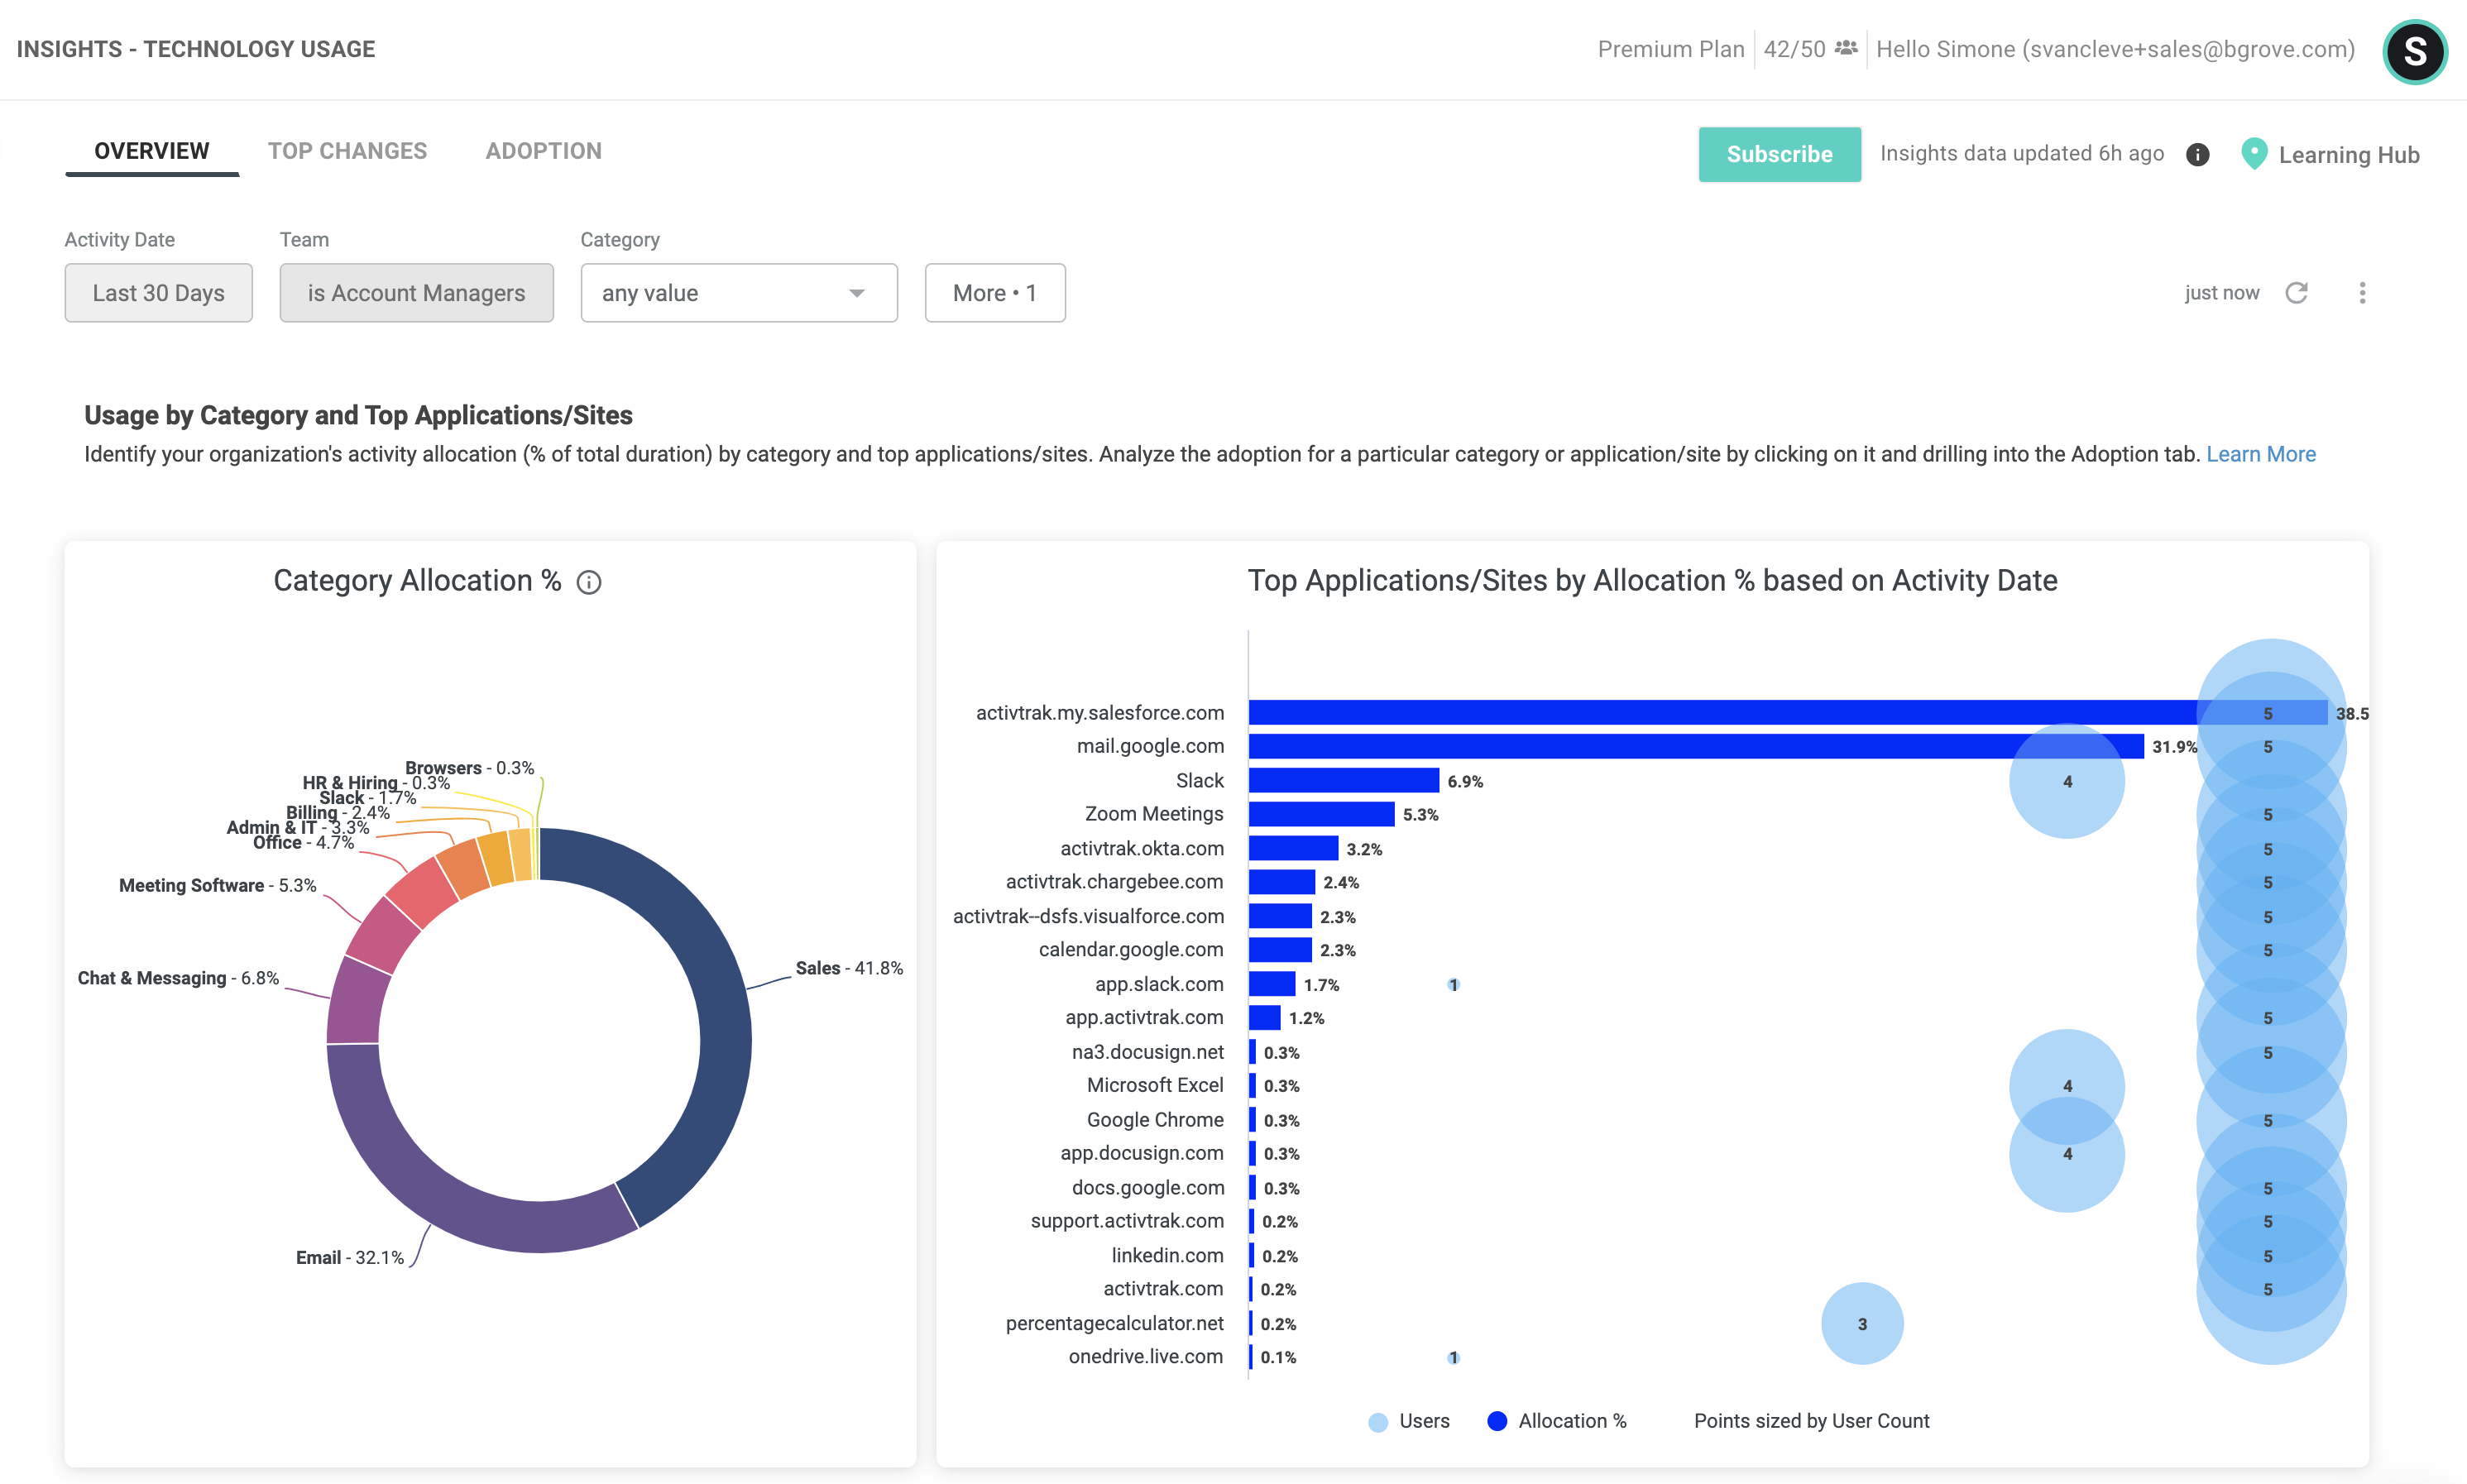2467x1484 pixels.
Task: Expand the Category any value dropdown
Action: (x=738, y=293)
